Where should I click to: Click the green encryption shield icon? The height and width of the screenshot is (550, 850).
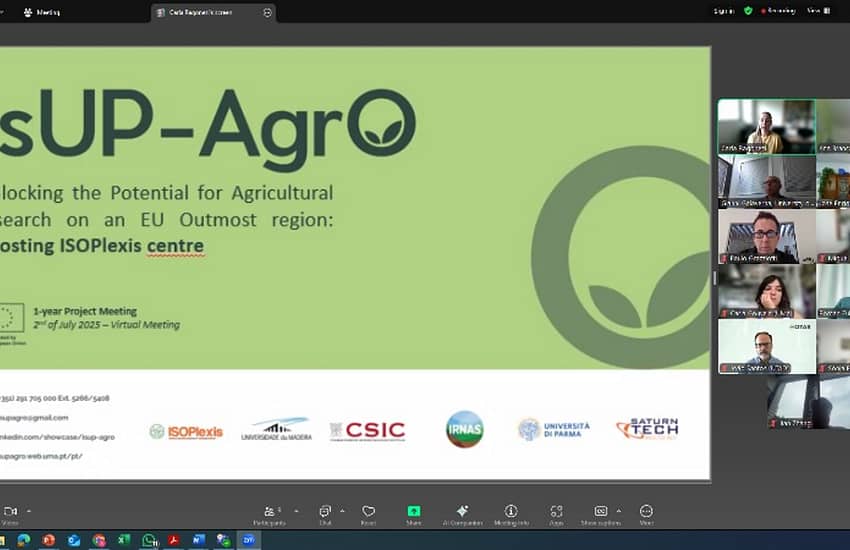click(748, 11)
